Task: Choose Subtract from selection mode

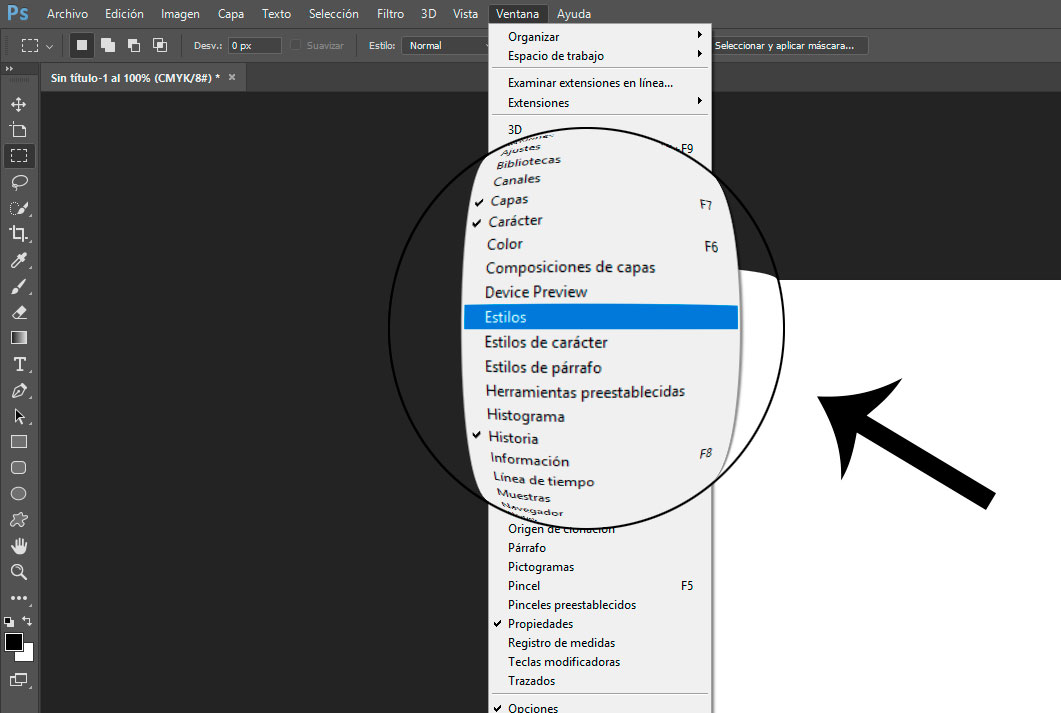Action: [134, 45]
